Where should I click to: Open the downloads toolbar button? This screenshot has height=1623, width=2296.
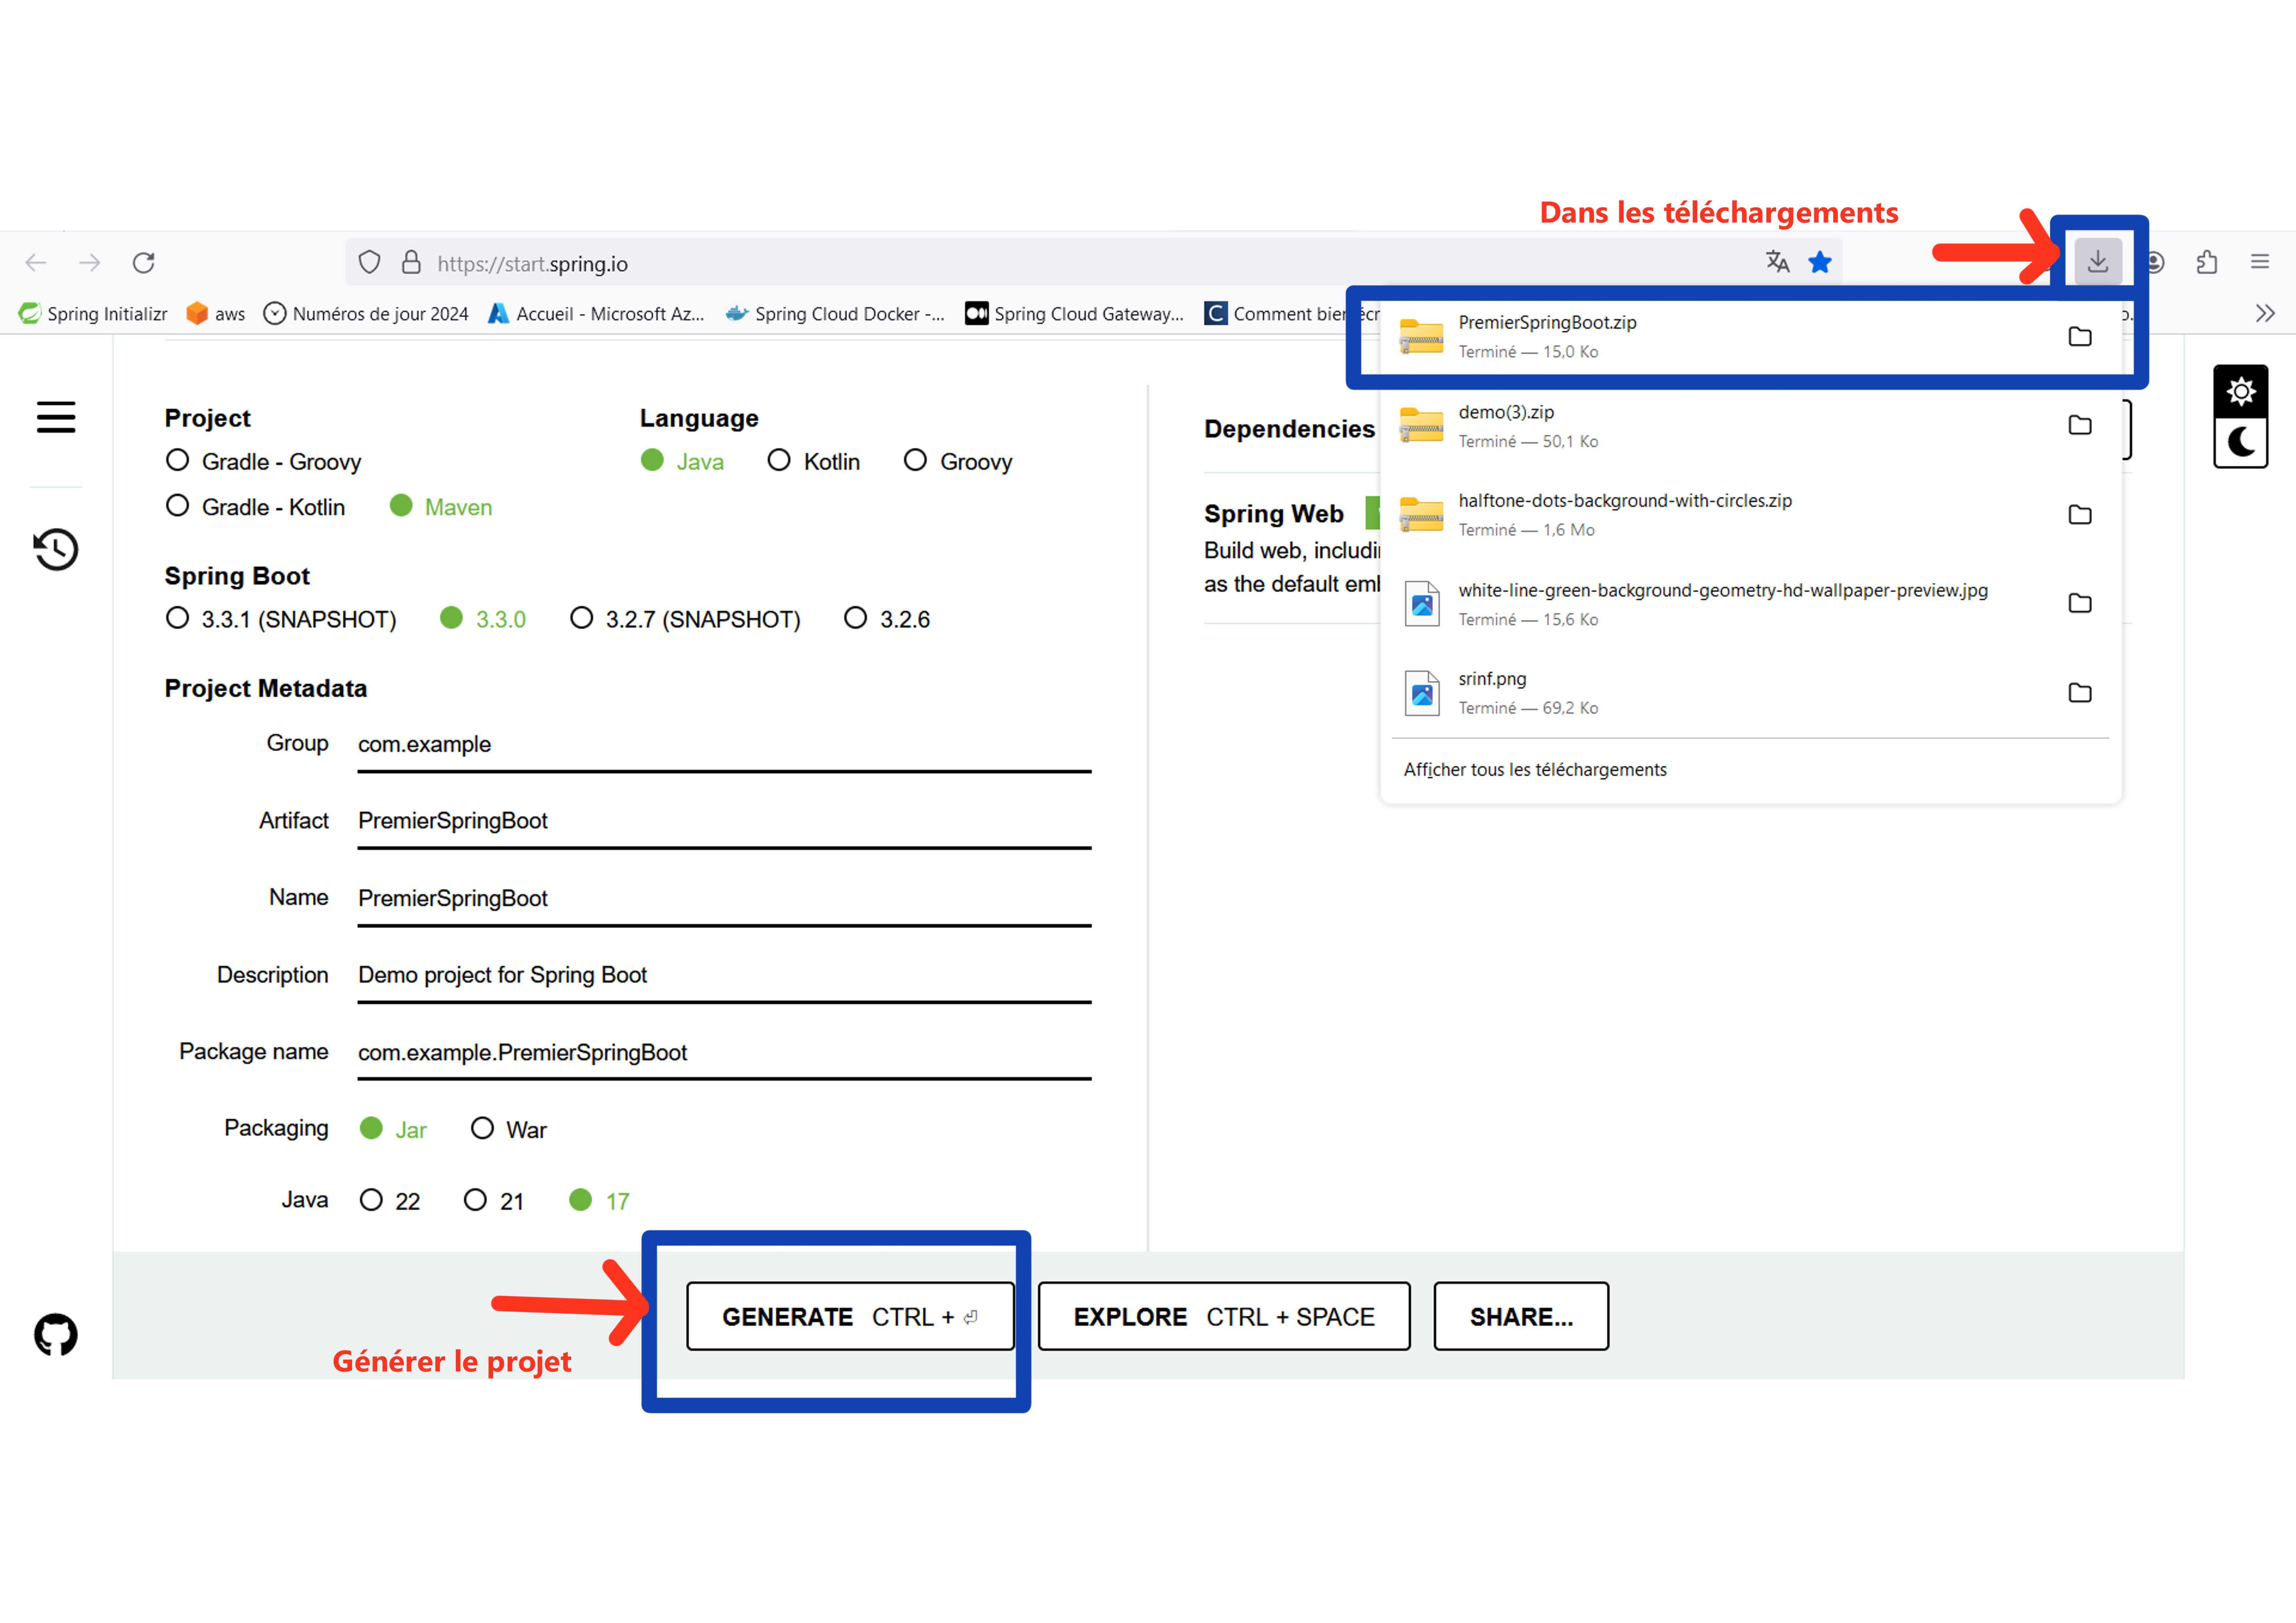click(x=2098, y=262)
